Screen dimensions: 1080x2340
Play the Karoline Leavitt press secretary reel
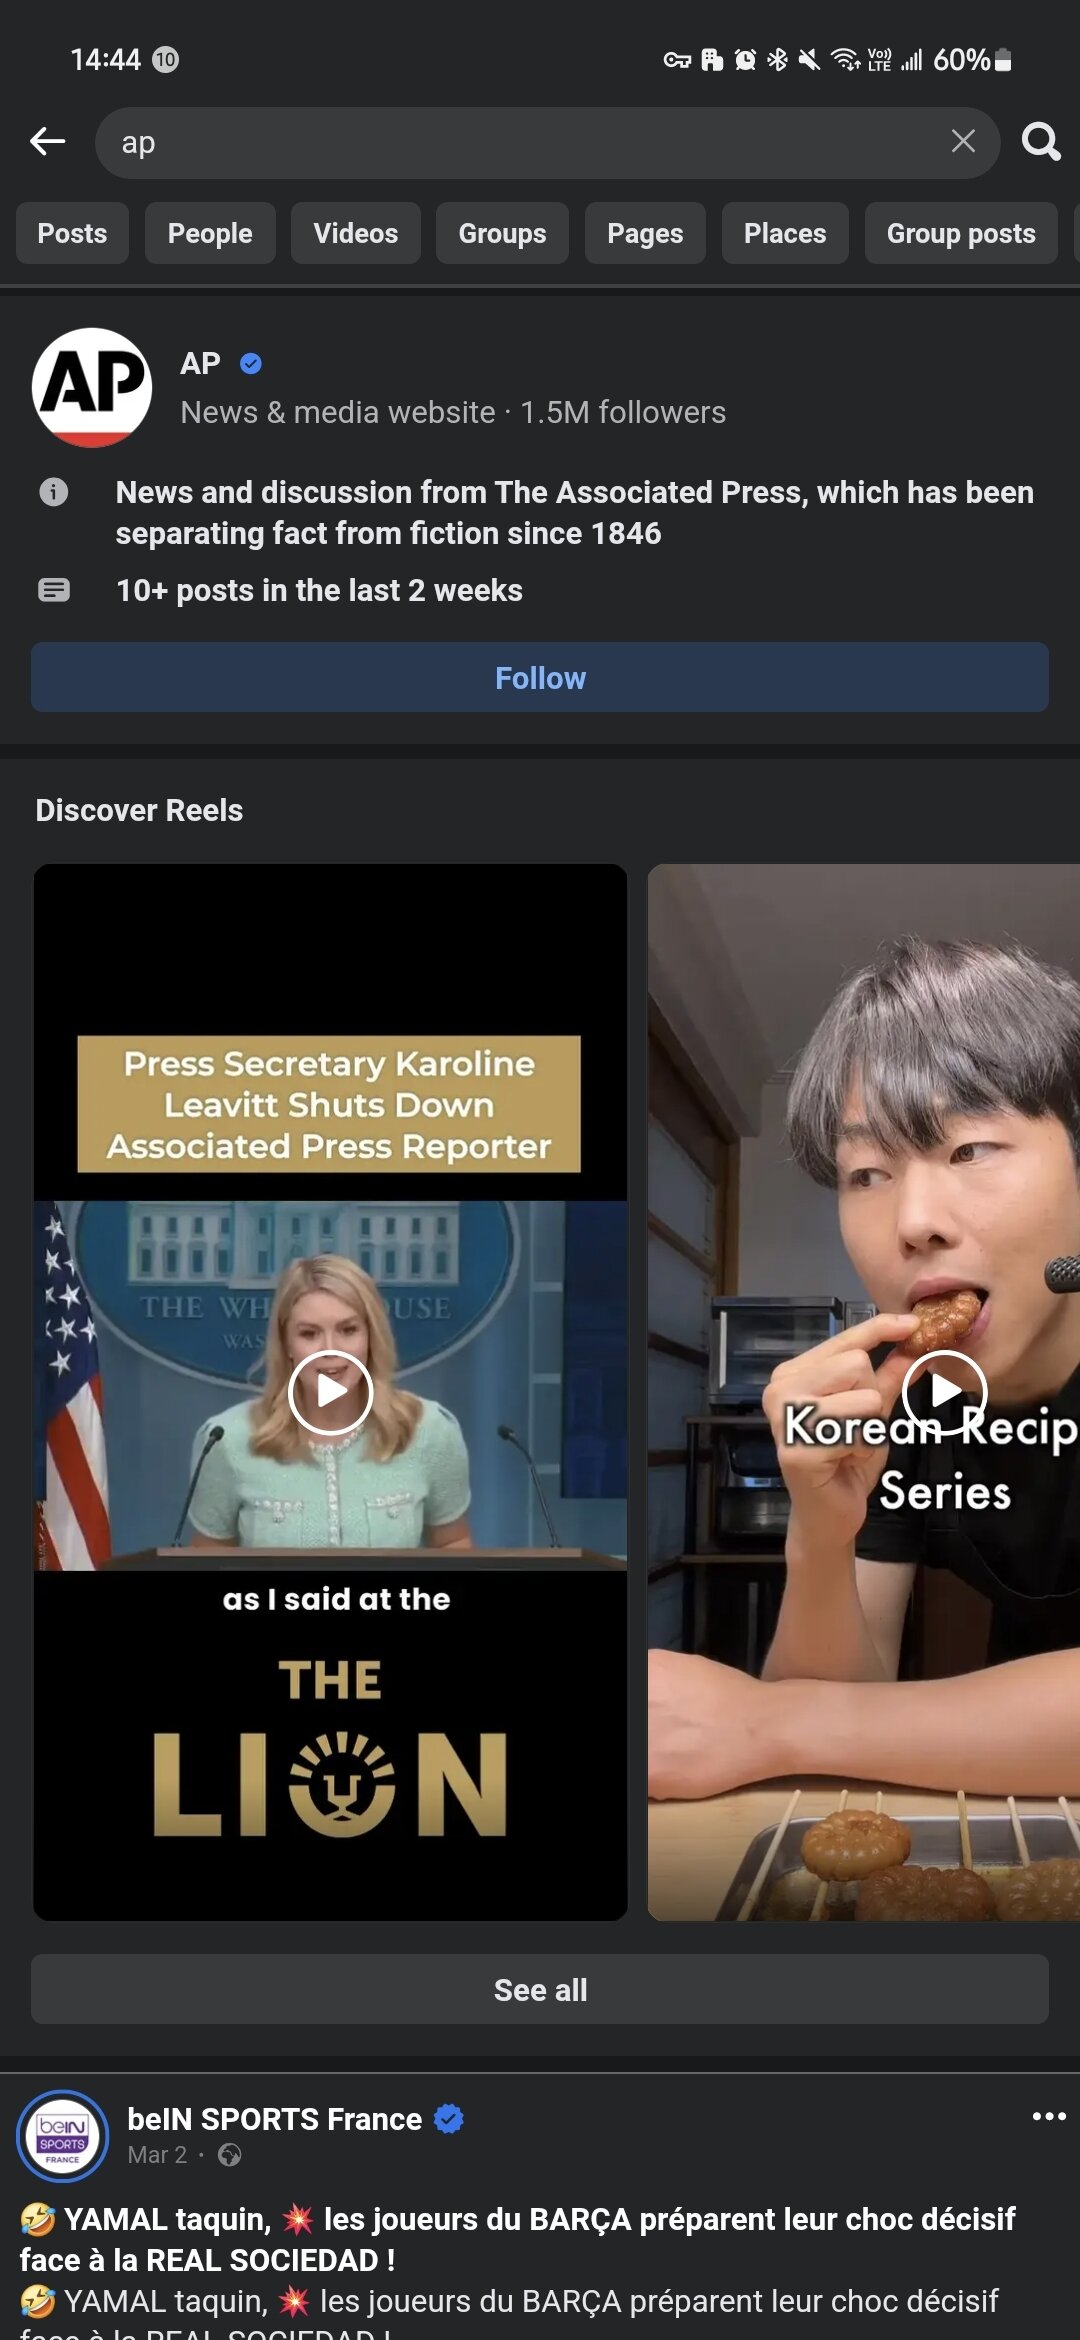[x=330, y=1392]
